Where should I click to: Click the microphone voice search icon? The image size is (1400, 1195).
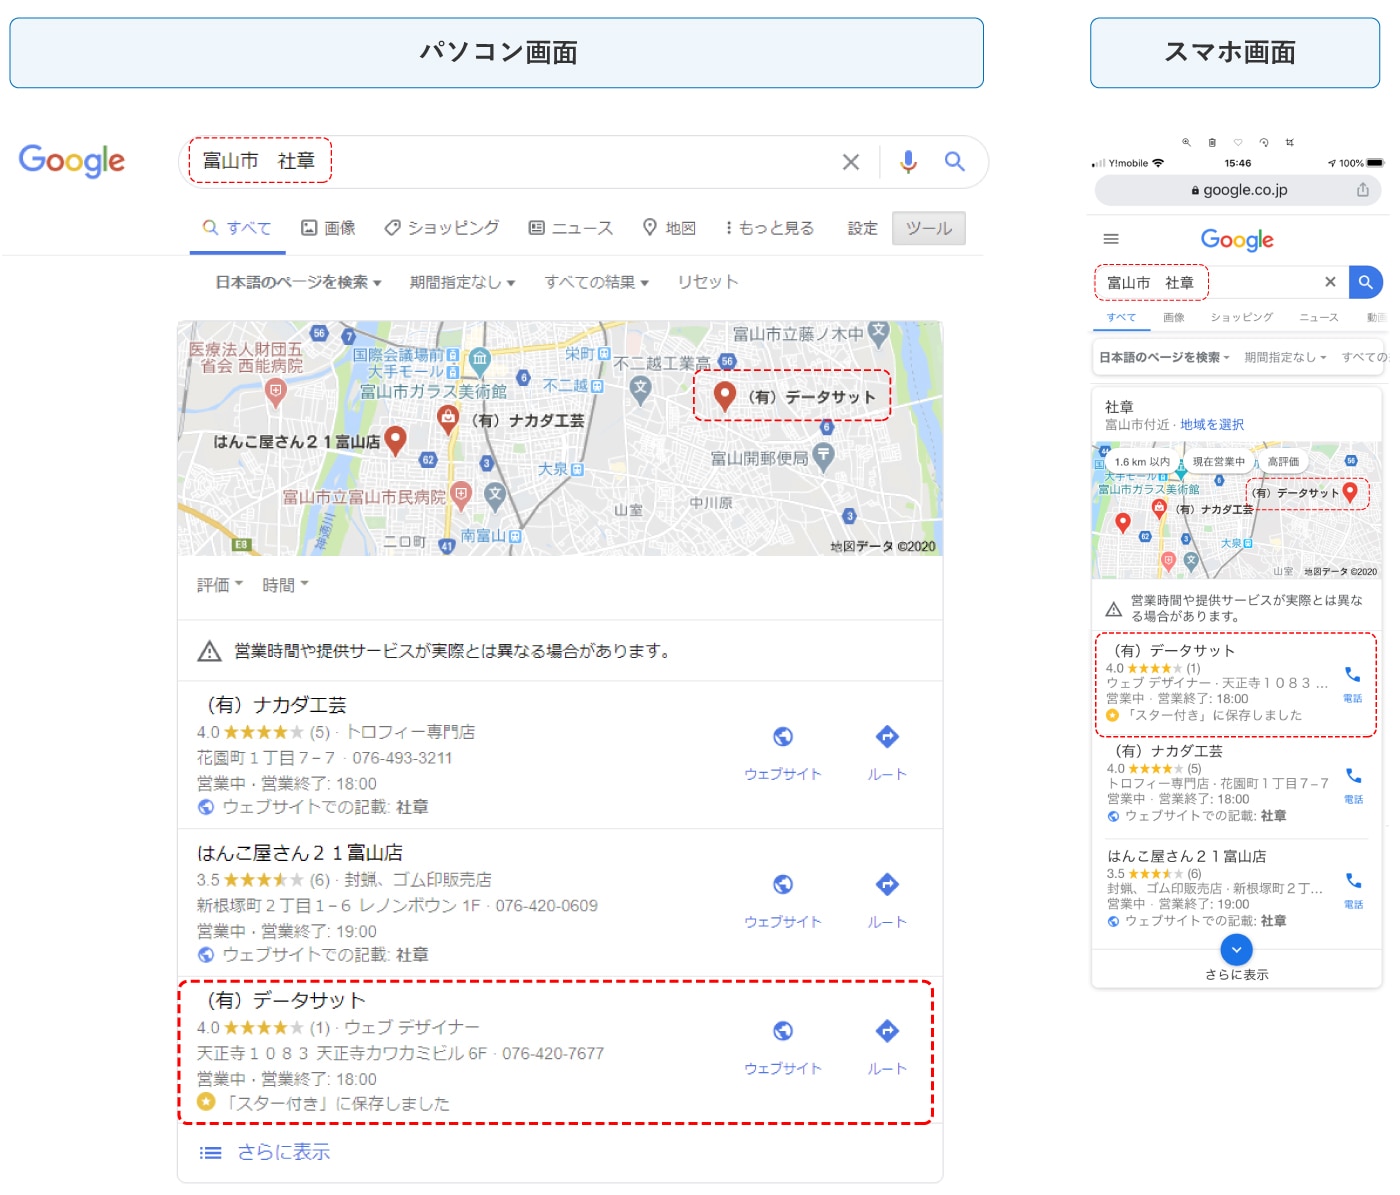(x=908, y=162)
